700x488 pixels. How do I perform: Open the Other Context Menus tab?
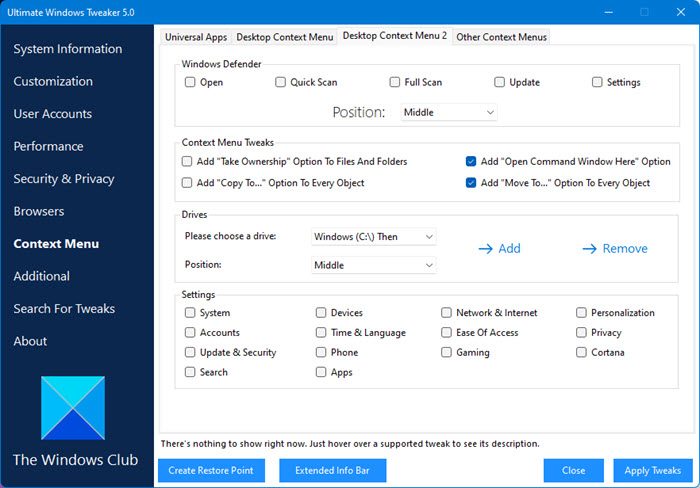(x=501, y=37)
